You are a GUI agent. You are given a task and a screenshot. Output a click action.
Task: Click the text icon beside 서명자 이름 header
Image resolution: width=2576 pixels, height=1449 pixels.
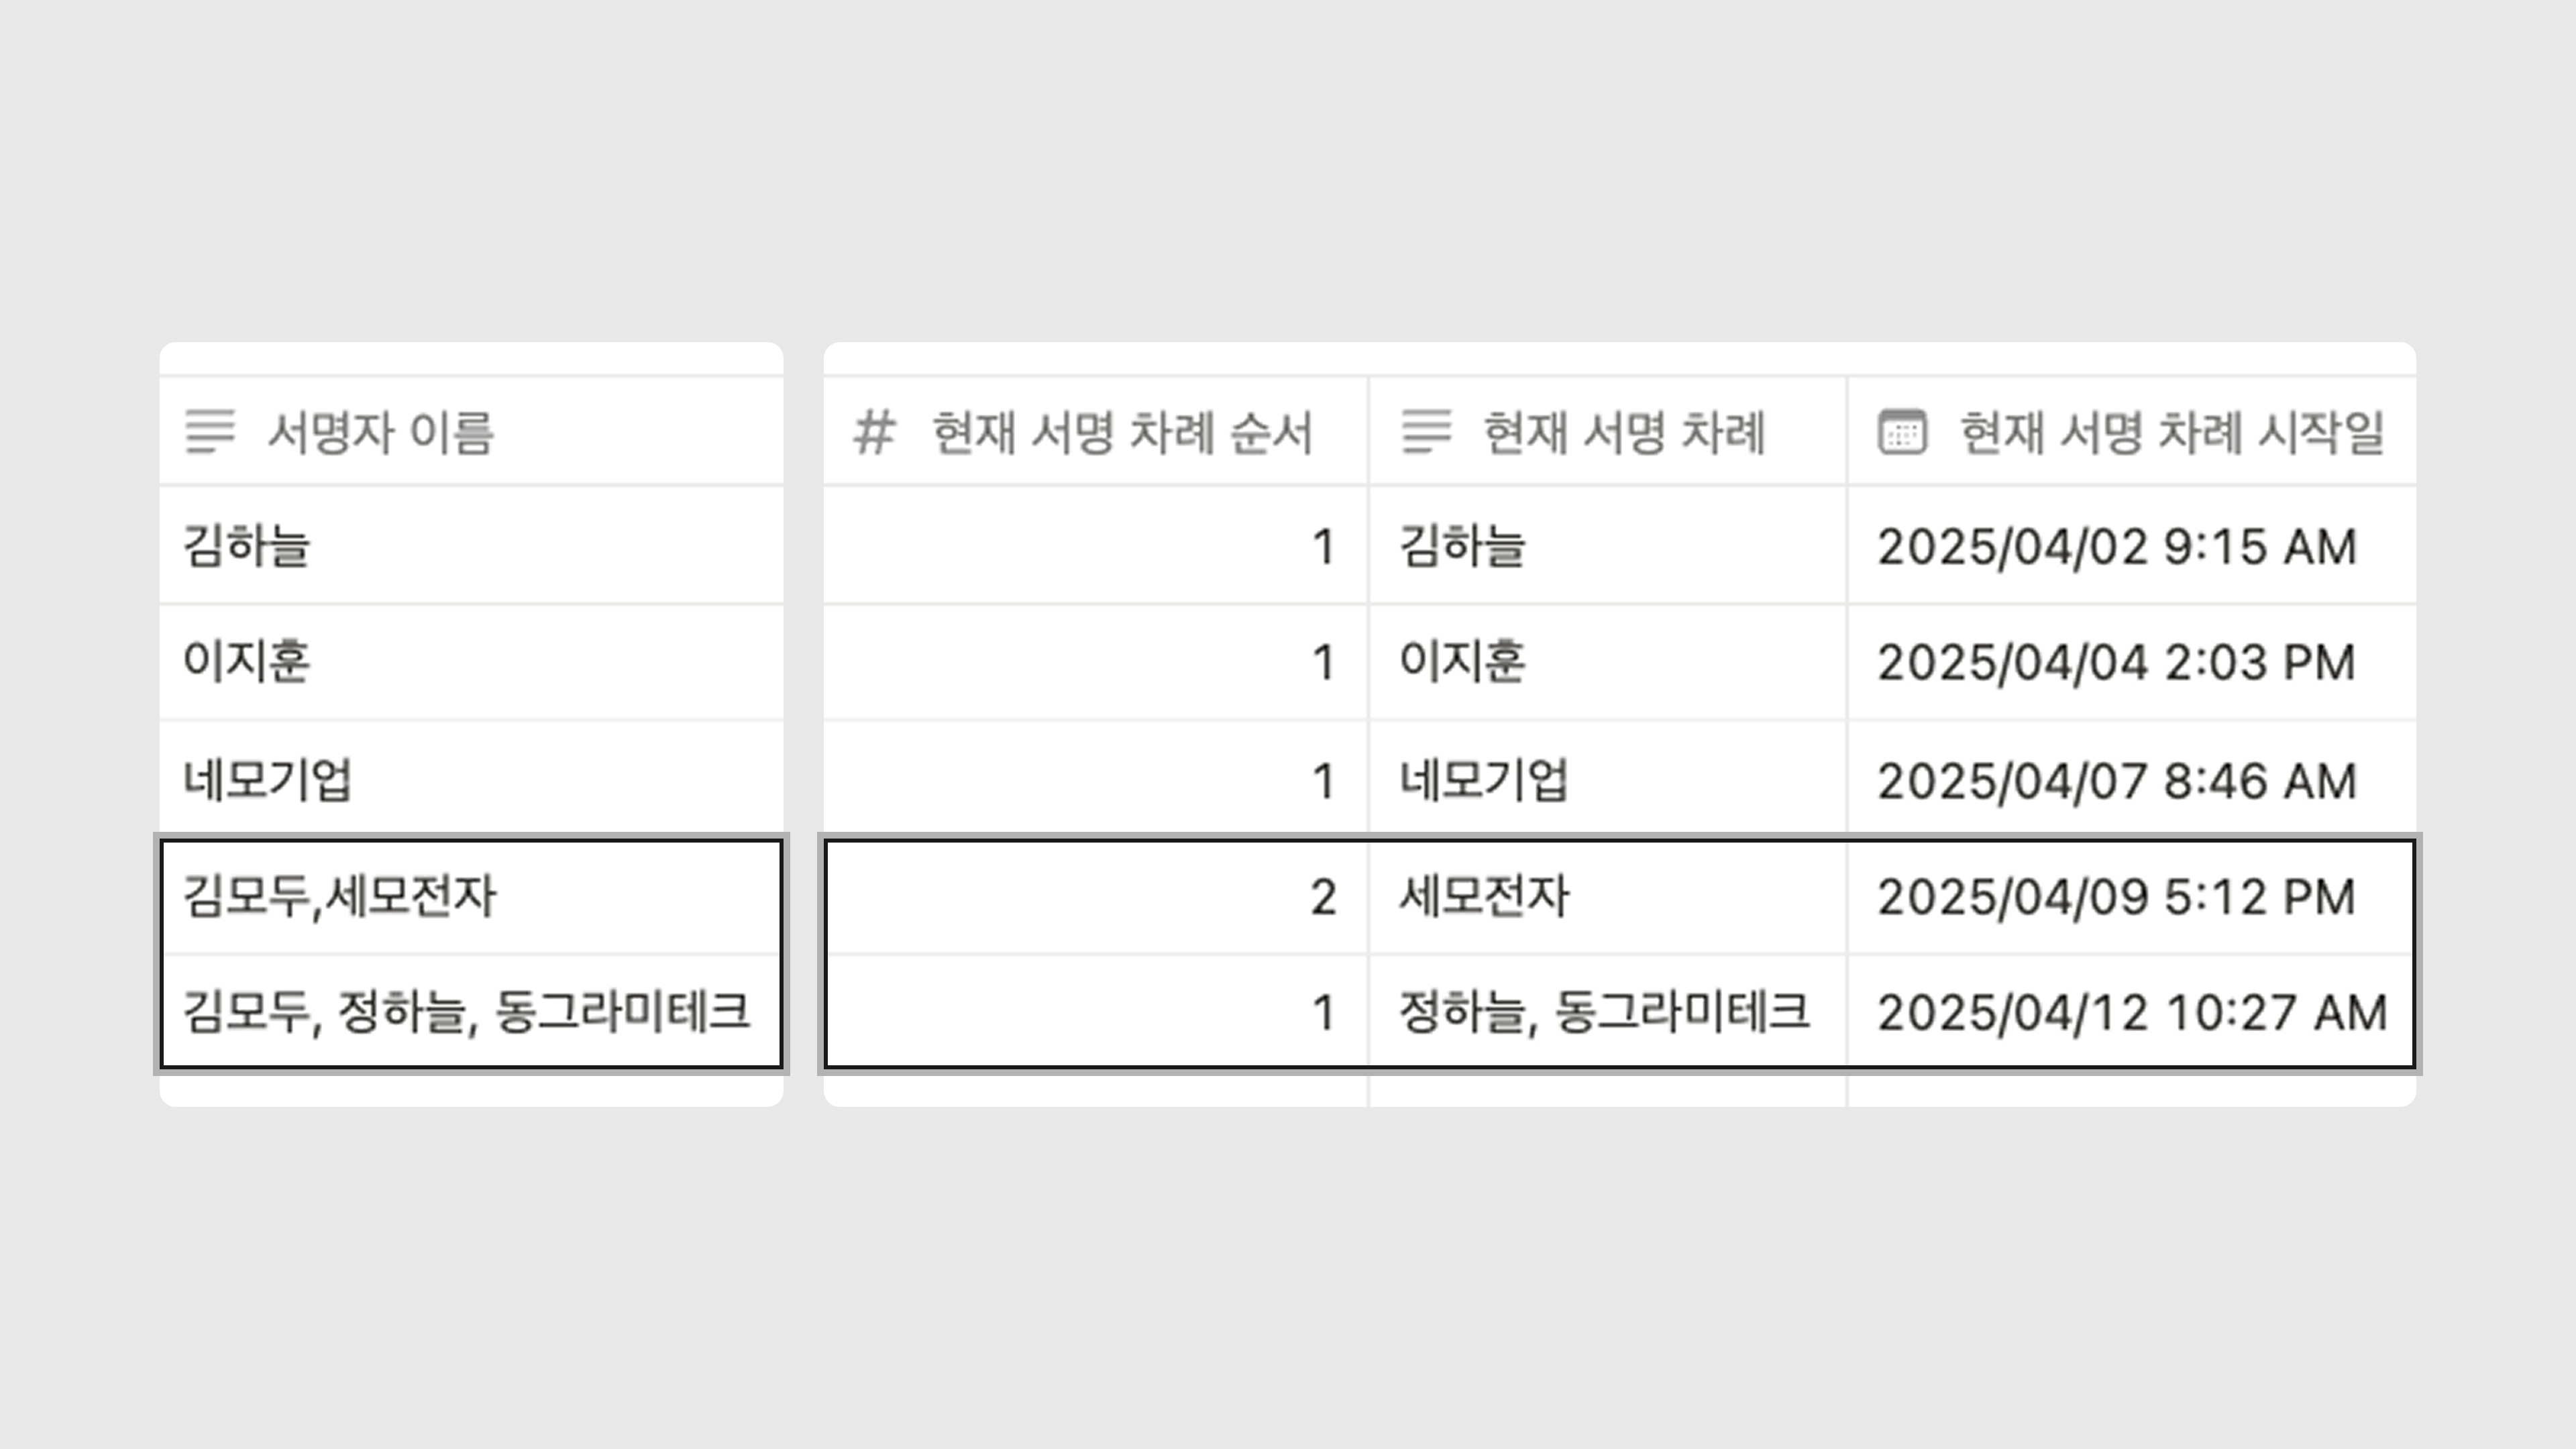pos(210,432)
